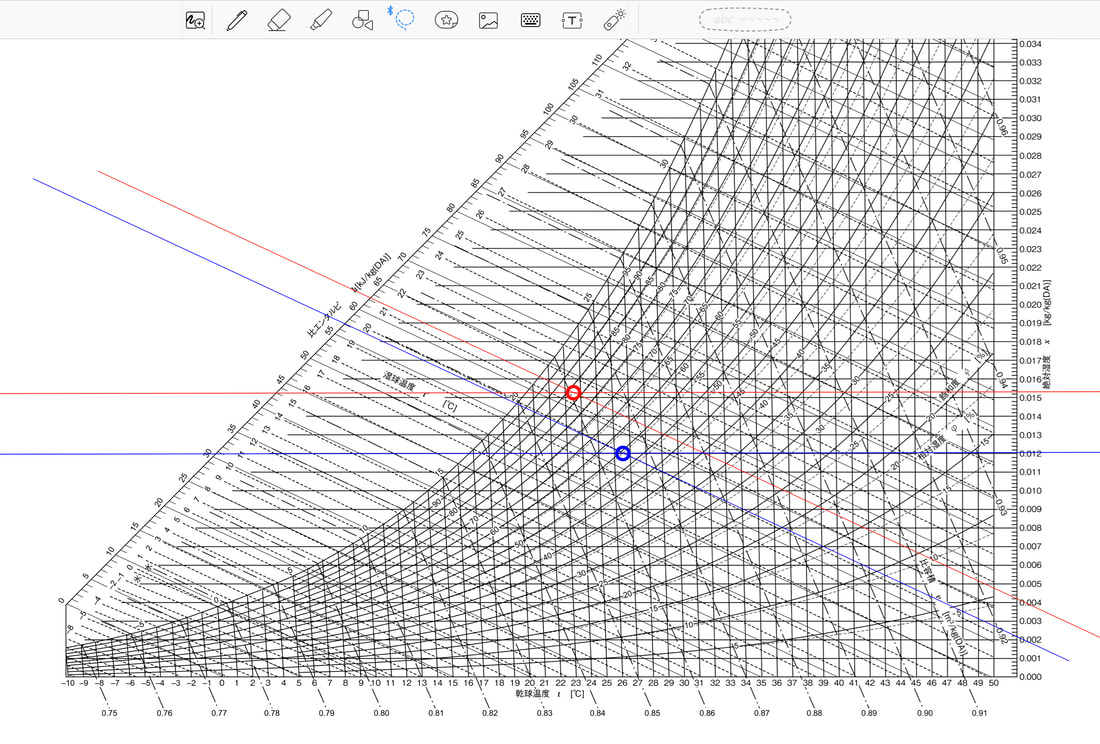Select the Eraser tool

point(279,20)
